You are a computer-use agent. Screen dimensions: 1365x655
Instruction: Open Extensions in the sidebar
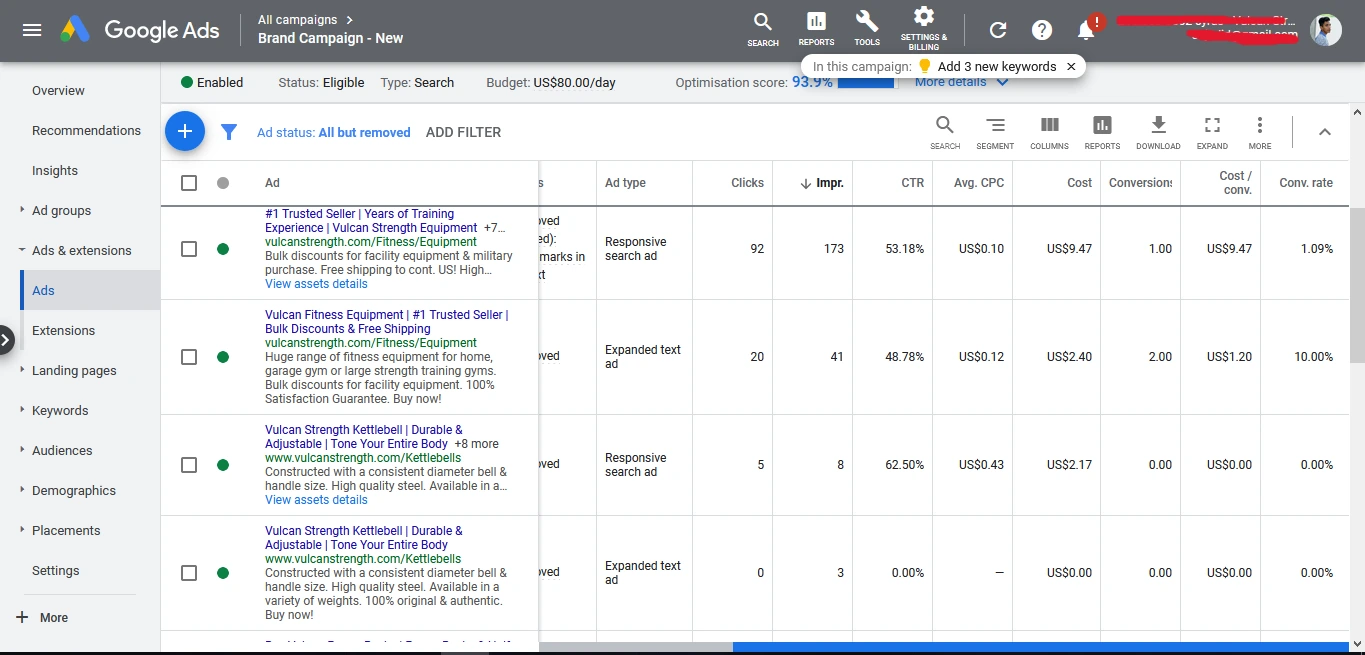tap(63, 330)
